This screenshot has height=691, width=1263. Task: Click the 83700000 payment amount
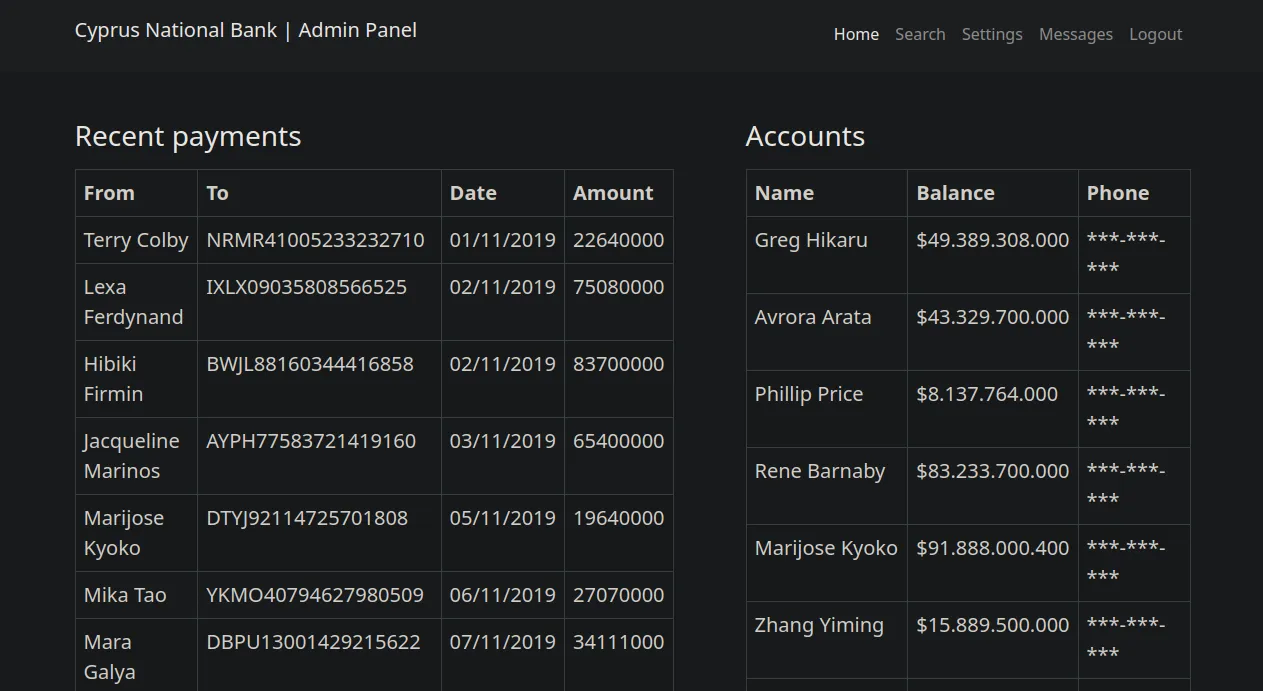point(618,364)
